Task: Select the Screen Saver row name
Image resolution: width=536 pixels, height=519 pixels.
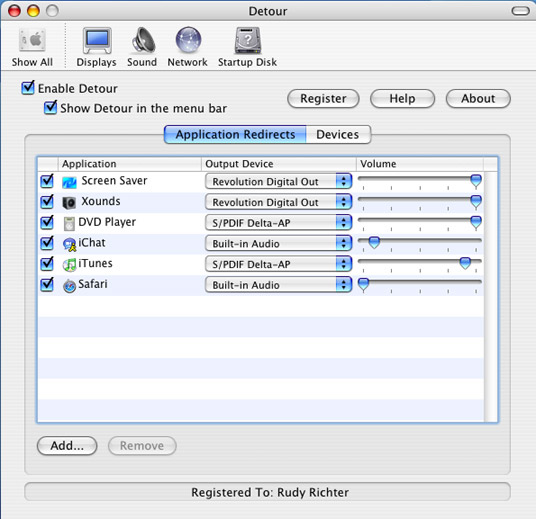Action: click(x=114, y=181)
